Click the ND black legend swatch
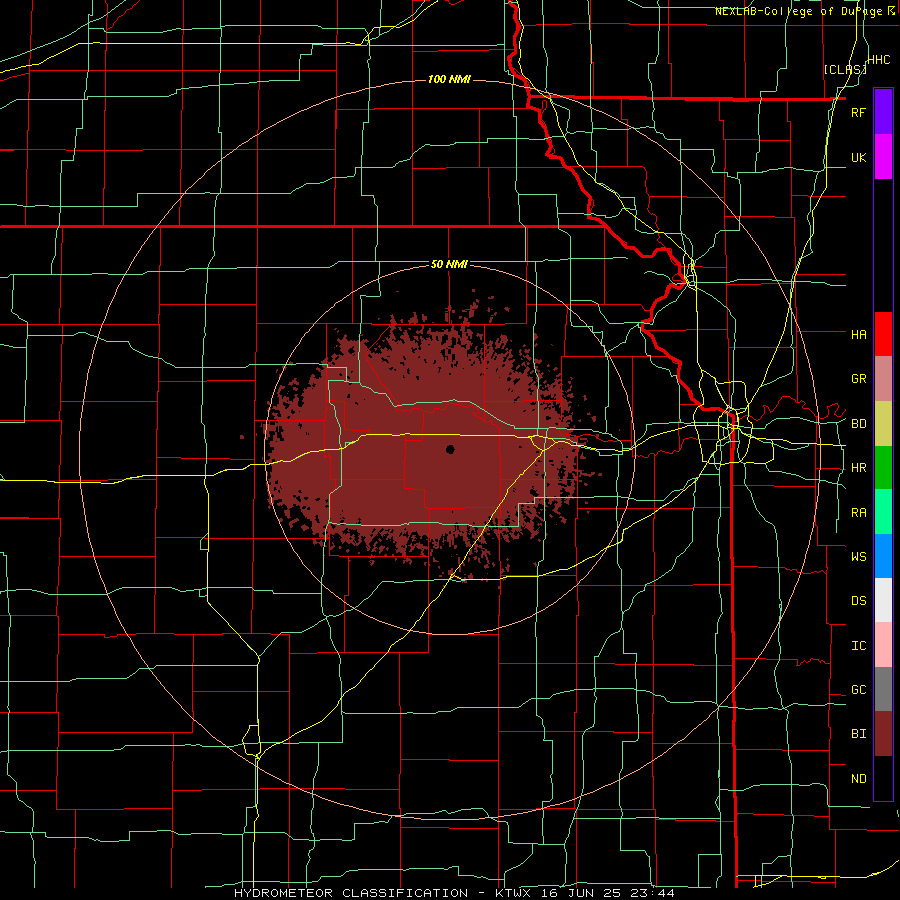The width and height of the screenshot is (900, 900). click(x=883, y=778)
